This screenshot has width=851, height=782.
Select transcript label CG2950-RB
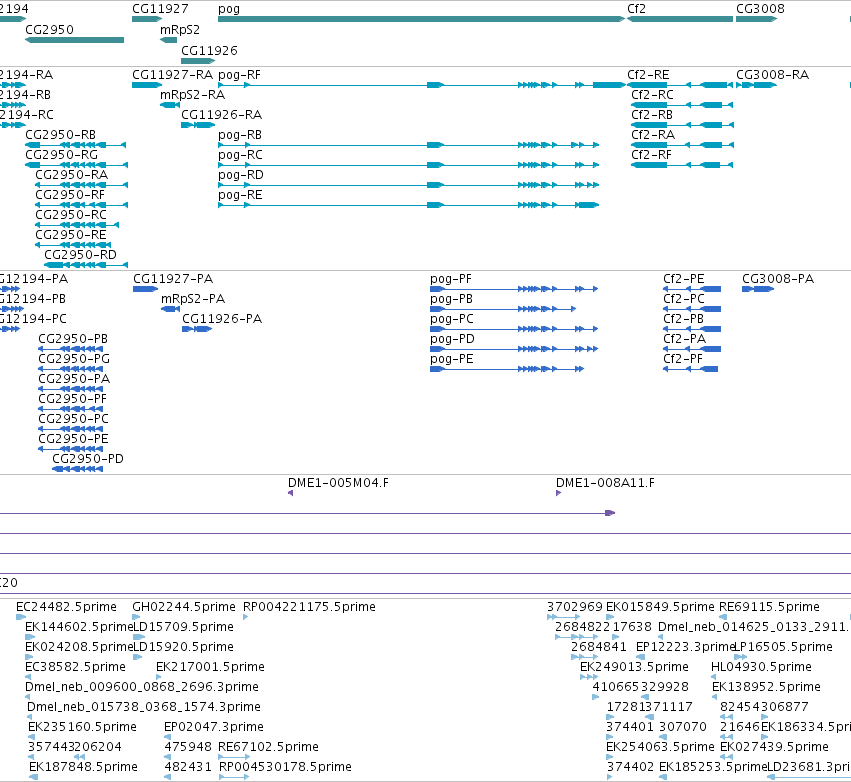pos(60,135)
